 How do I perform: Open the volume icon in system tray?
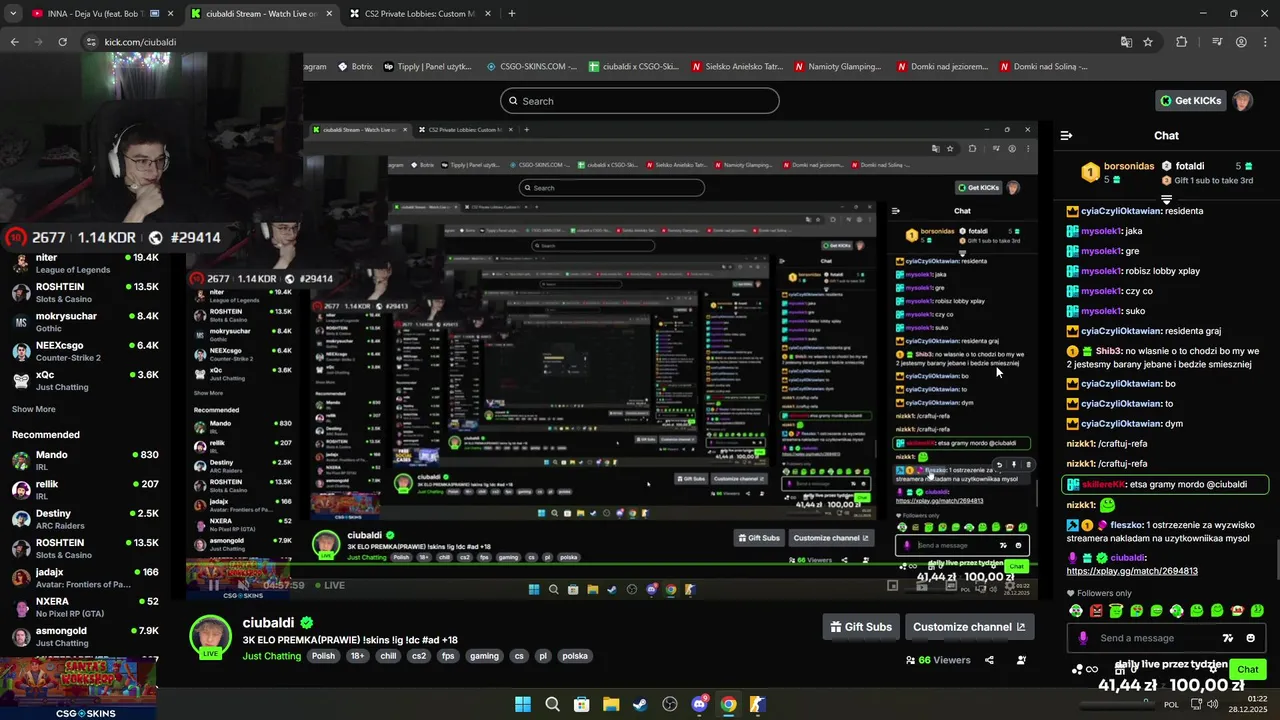[1212, 704]
